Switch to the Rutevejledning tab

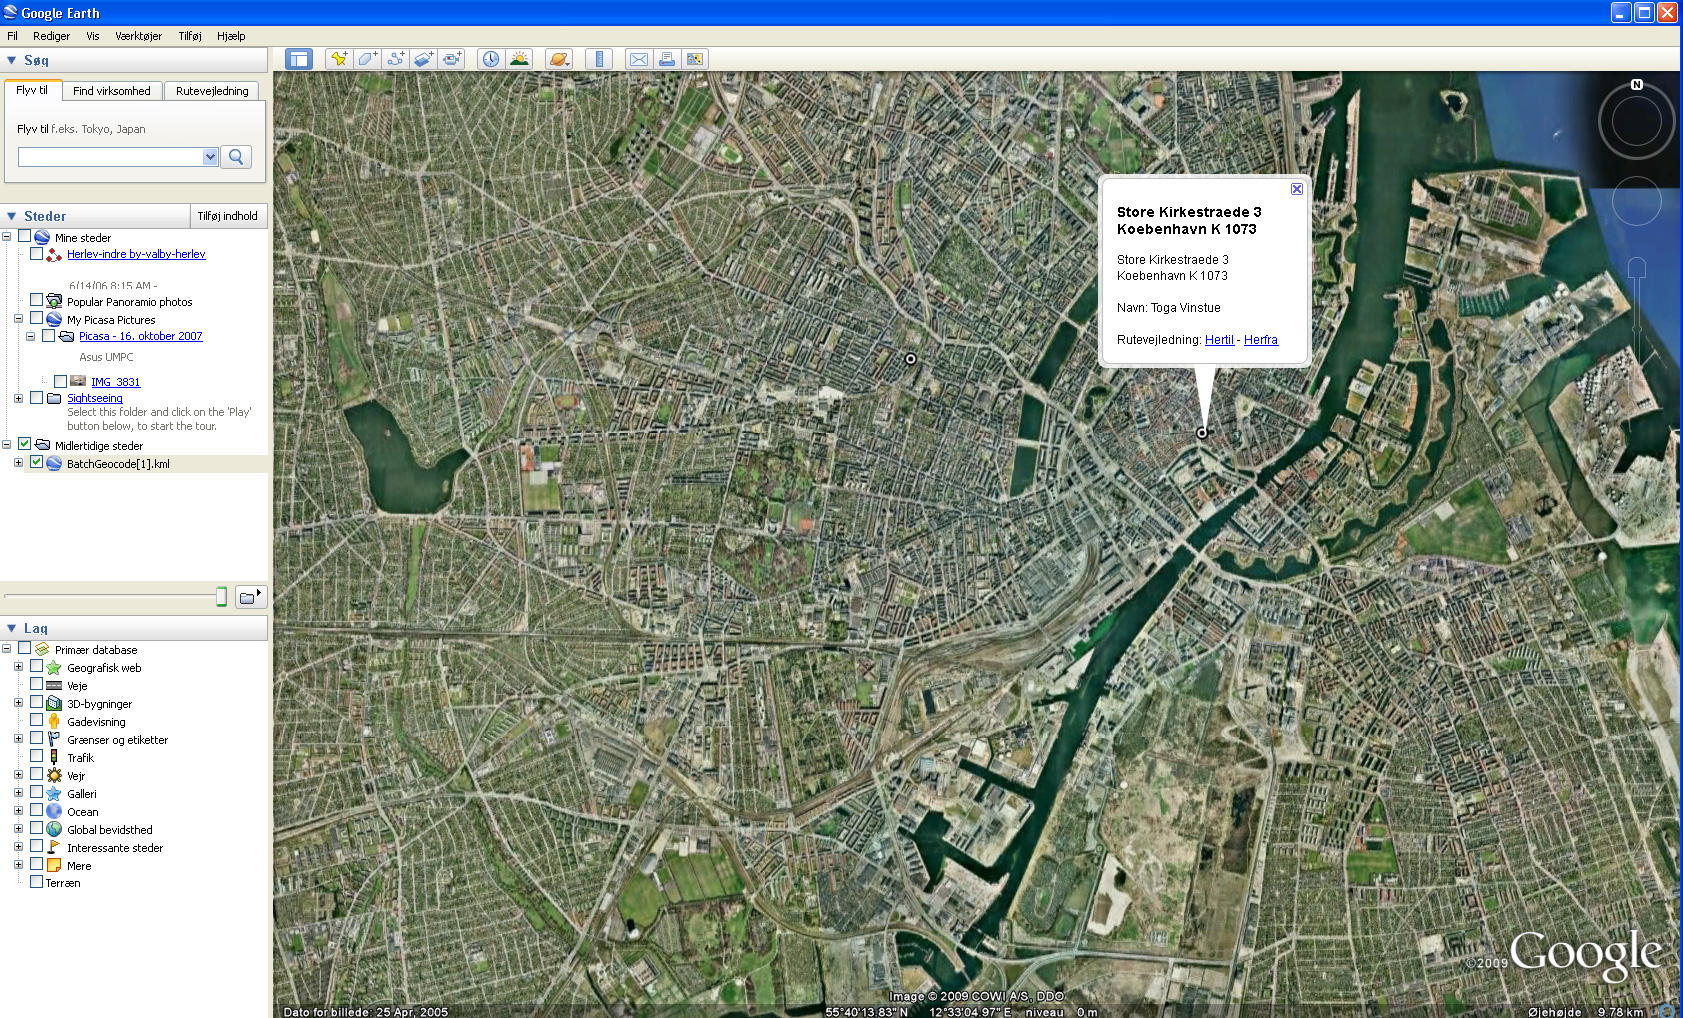tap(212, 91)
